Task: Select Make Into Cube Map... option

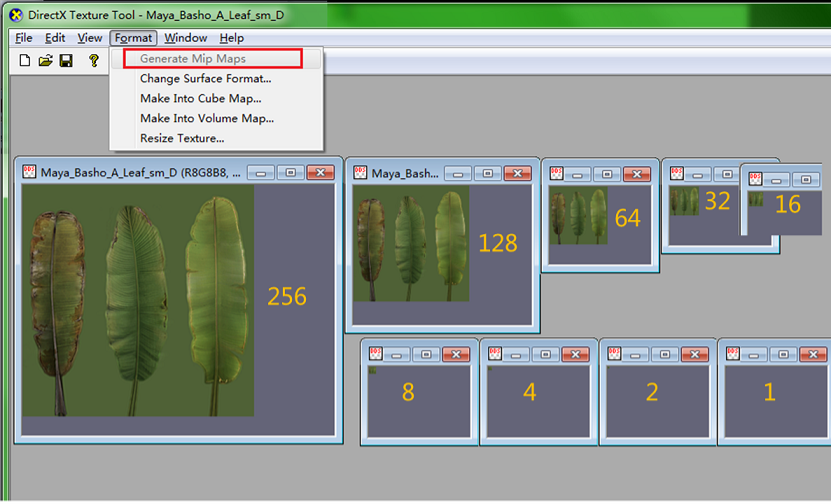Action: pos(200,98)
